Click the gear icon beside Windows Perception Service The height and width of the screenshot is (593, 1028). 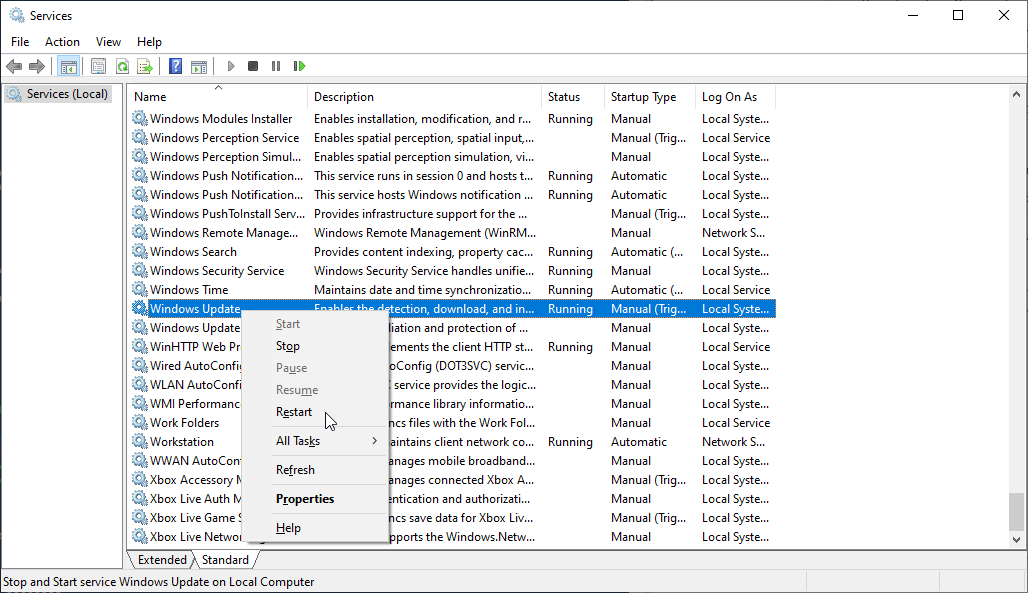coord(140,137)
